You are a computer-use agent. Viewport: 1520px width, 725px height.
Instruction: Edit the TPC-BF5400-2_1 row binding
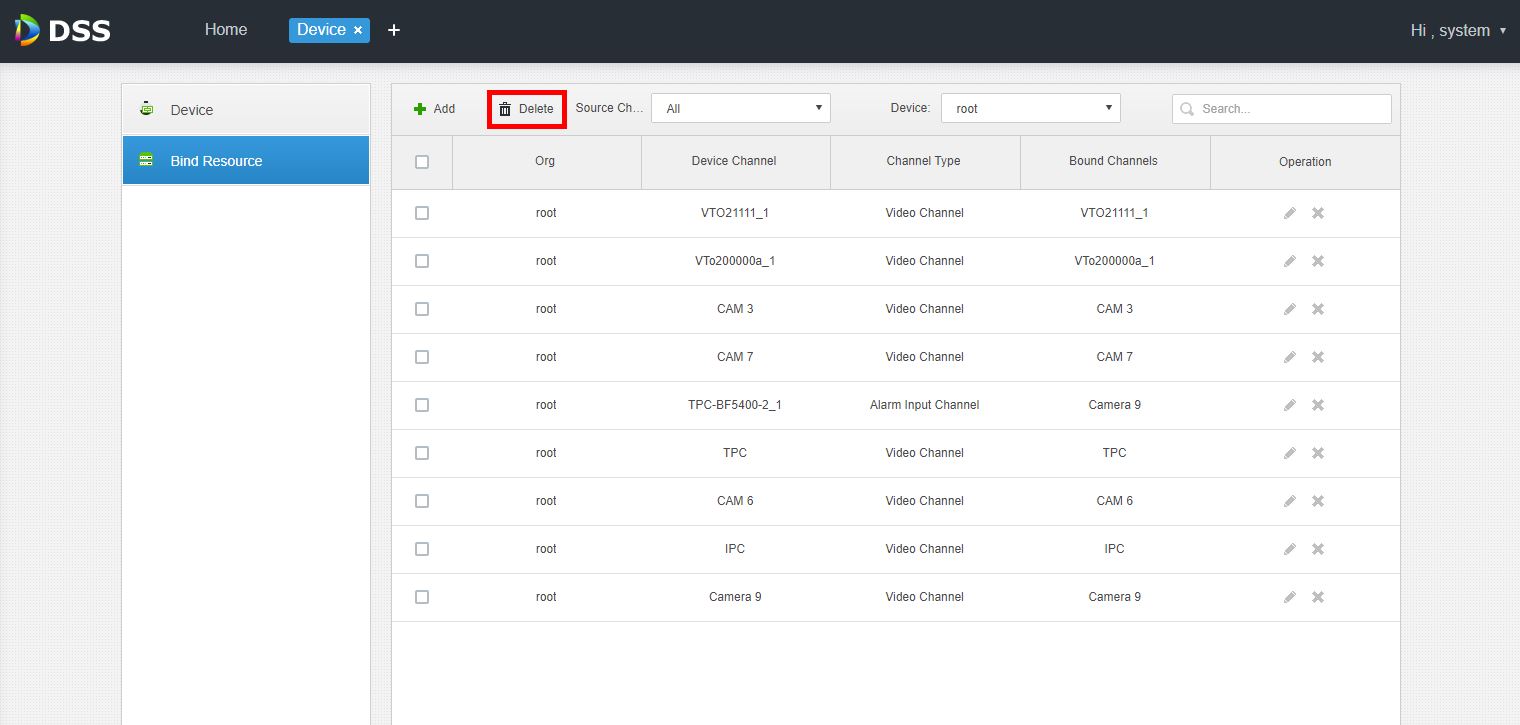1290,405
